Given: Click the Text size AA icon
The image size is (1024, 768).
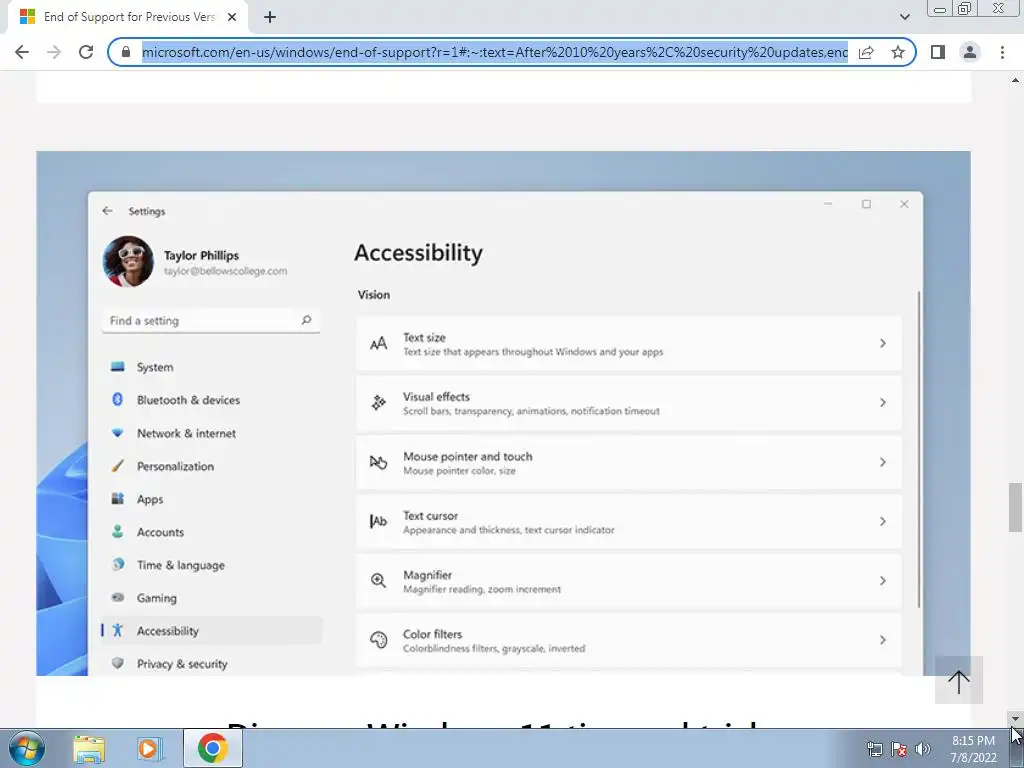Looking at the screenshot, I should pos(379,344).
